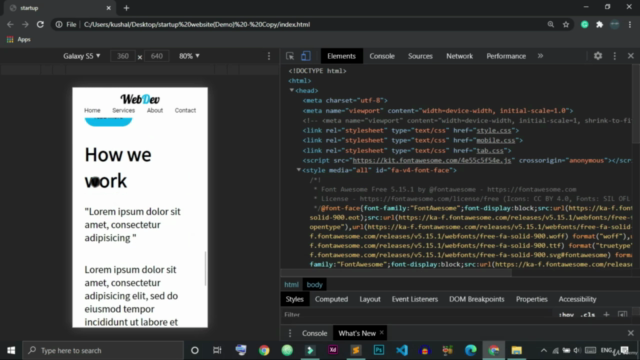Switch to the Performance tab
Image resolution: width=640 pixels, height=360 pixels.
click(x=506, y=56)
